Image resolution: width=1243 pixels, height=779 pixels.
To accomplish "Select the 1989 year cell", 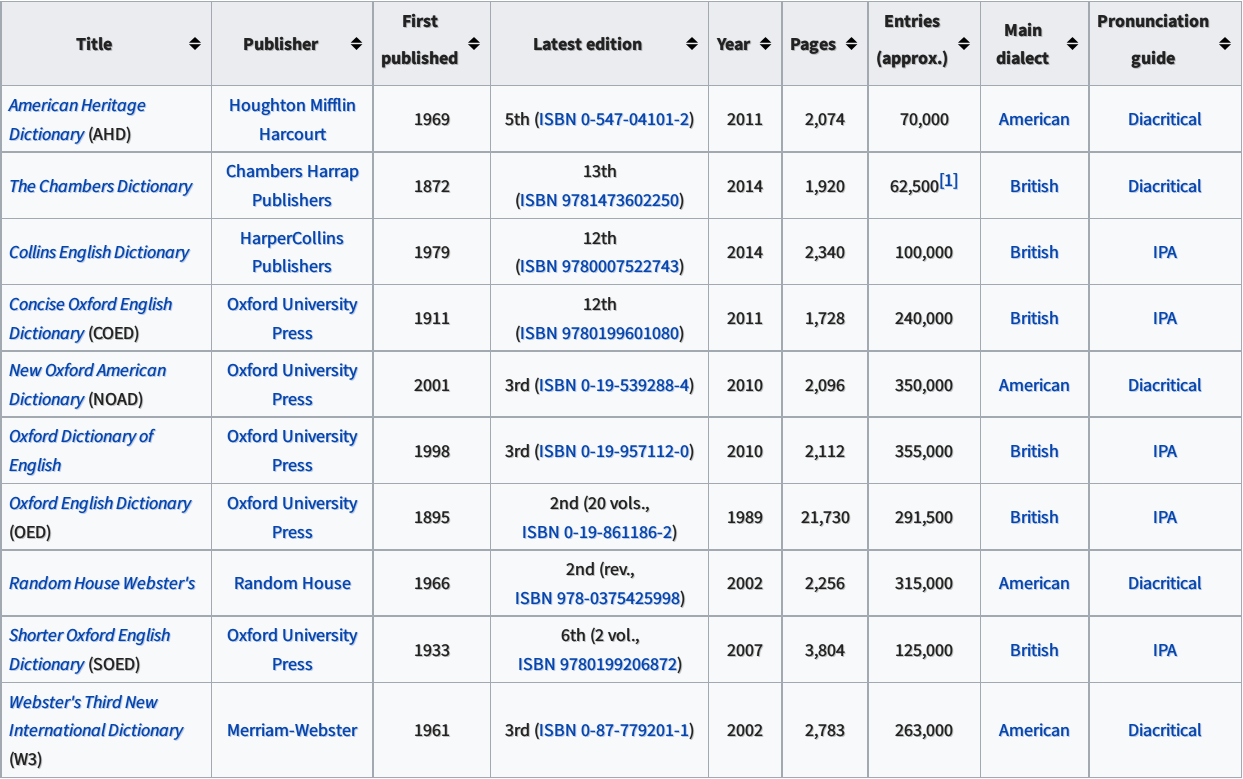I will click(745, 517).
